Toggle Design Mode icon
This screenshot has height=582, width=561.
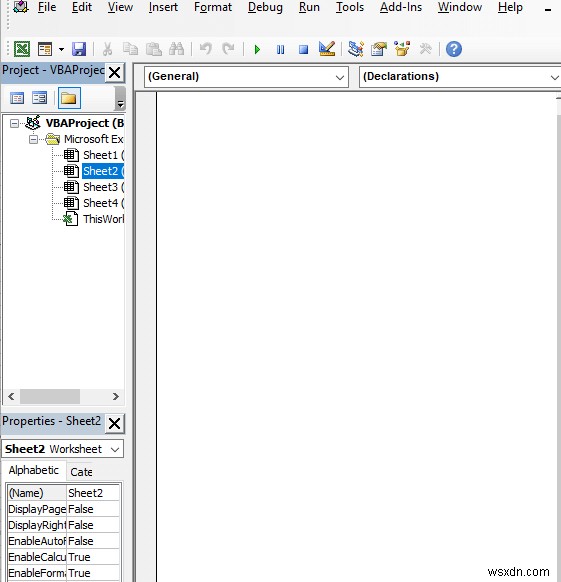tap(327, 49)
